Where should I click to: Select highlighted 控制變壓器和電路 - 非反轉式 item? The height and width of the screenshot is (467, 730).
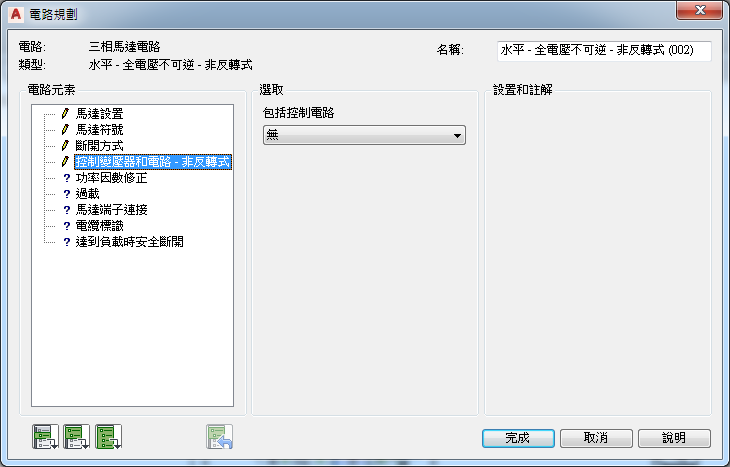153,162
